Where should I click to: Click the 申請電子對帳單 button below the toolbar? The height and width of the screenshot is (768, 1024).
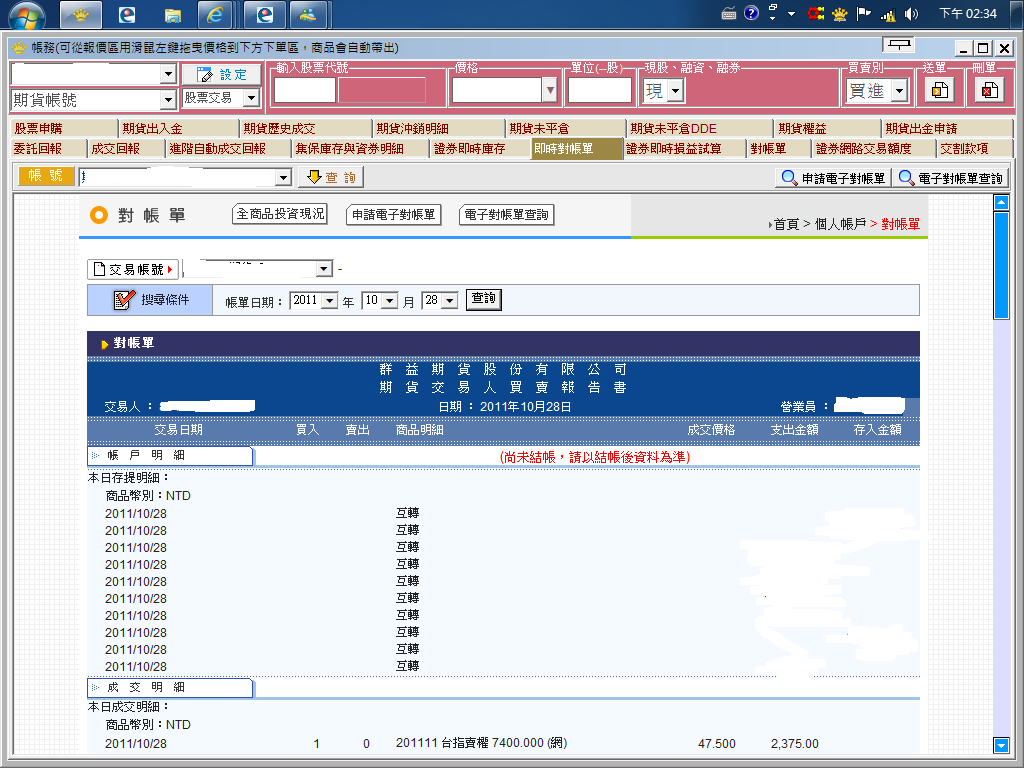393,215
